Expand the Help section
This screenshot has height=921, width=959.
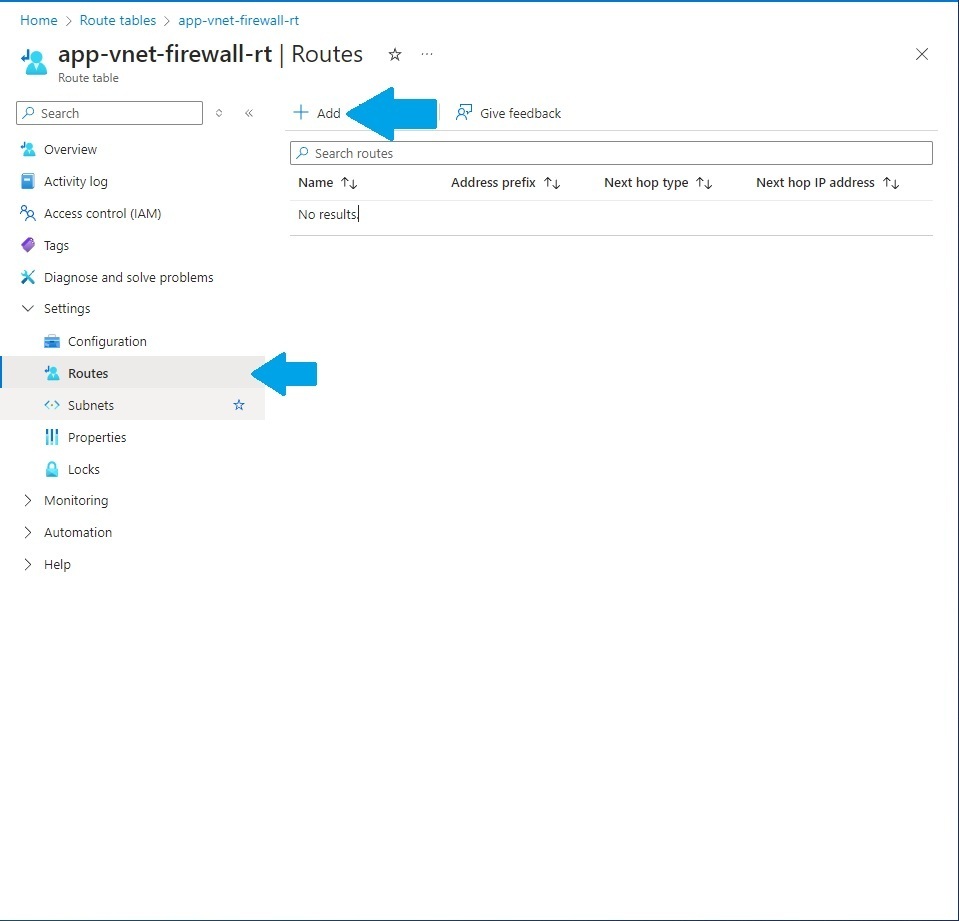coord(28,564)
